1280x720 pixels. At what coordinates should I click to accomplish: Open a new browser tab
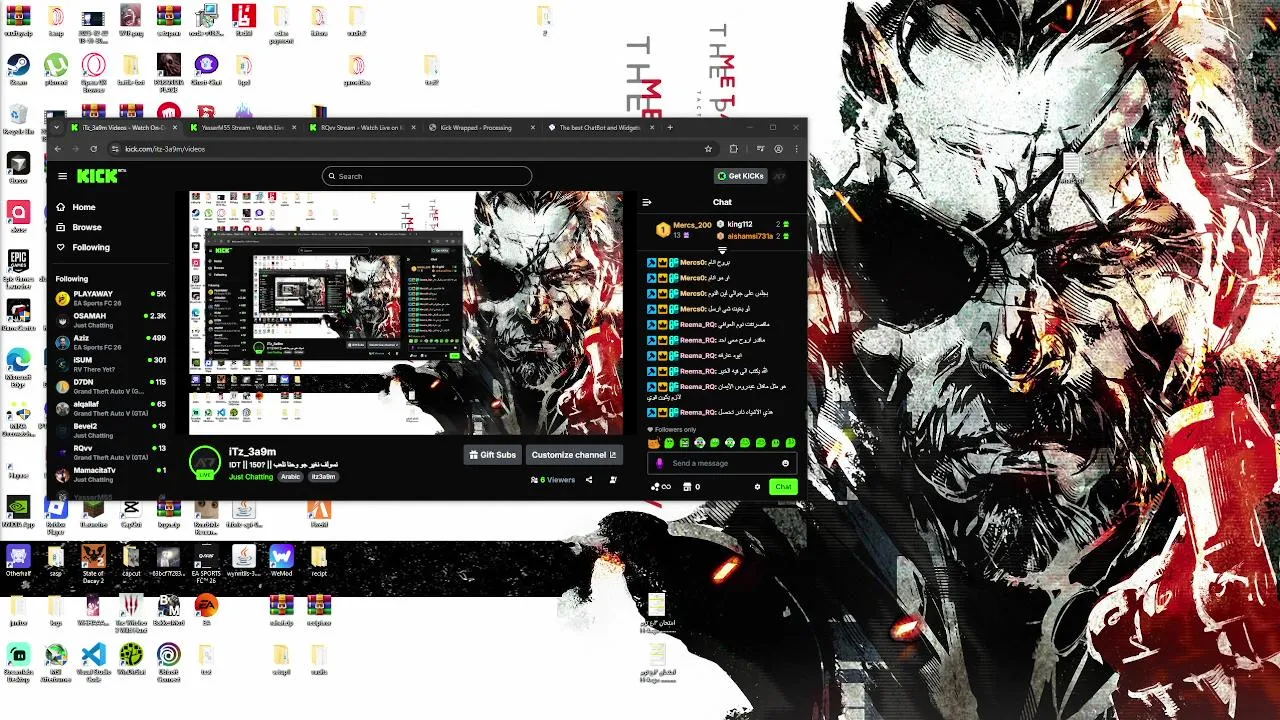(x=670, y=127)
